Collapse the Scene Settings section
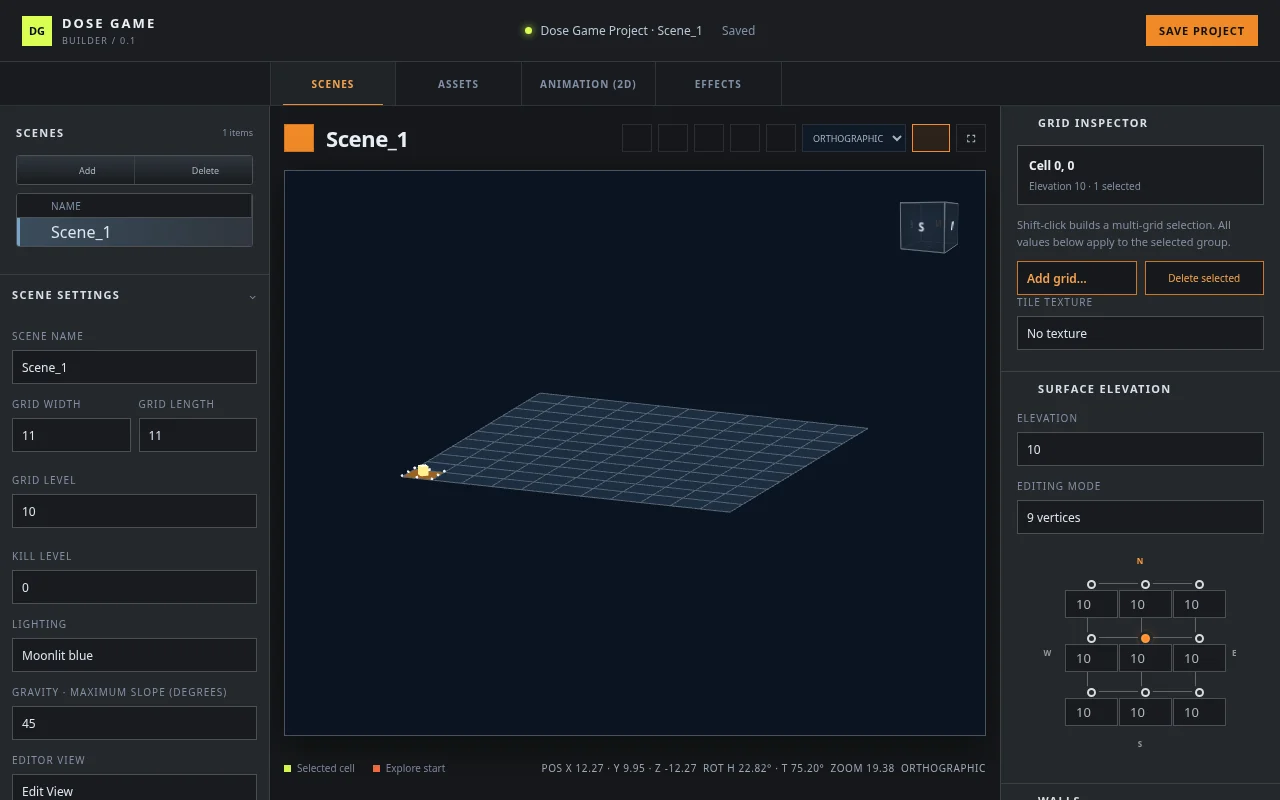Viewport: 1280px width, 800px height. tap(252, 296)
